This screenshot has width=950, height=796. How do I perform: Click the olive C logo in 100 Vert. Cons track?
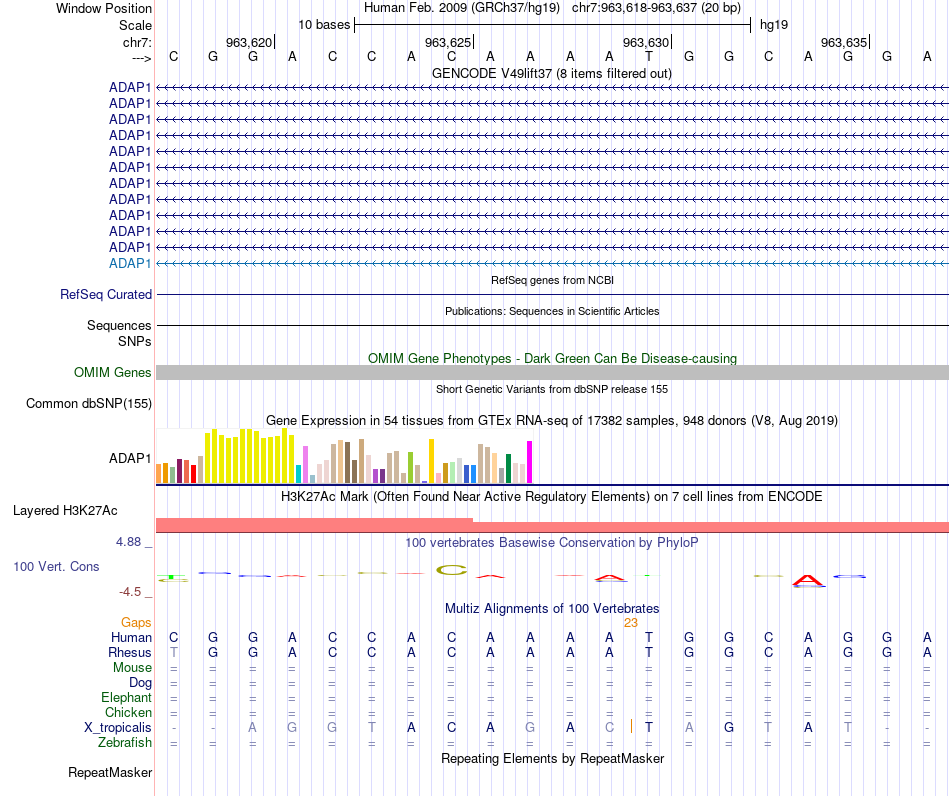(451, 570)
